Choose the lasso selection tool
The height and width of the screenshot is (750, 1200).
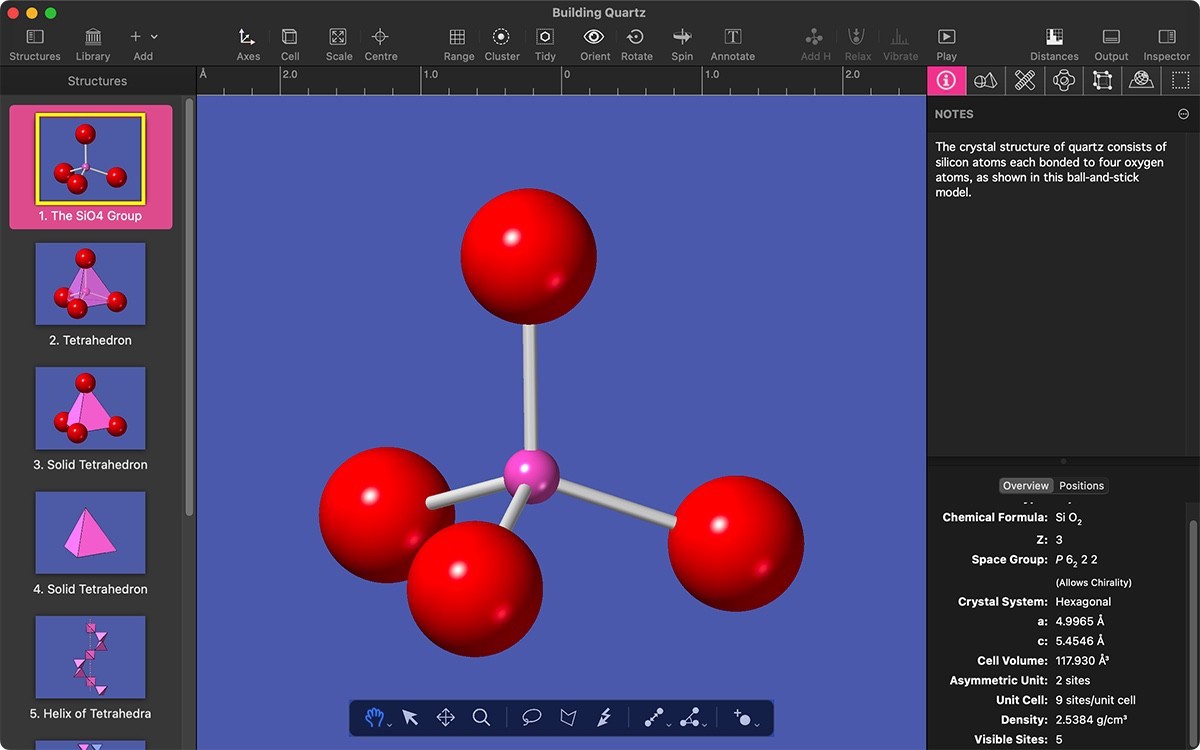(530, 717)
